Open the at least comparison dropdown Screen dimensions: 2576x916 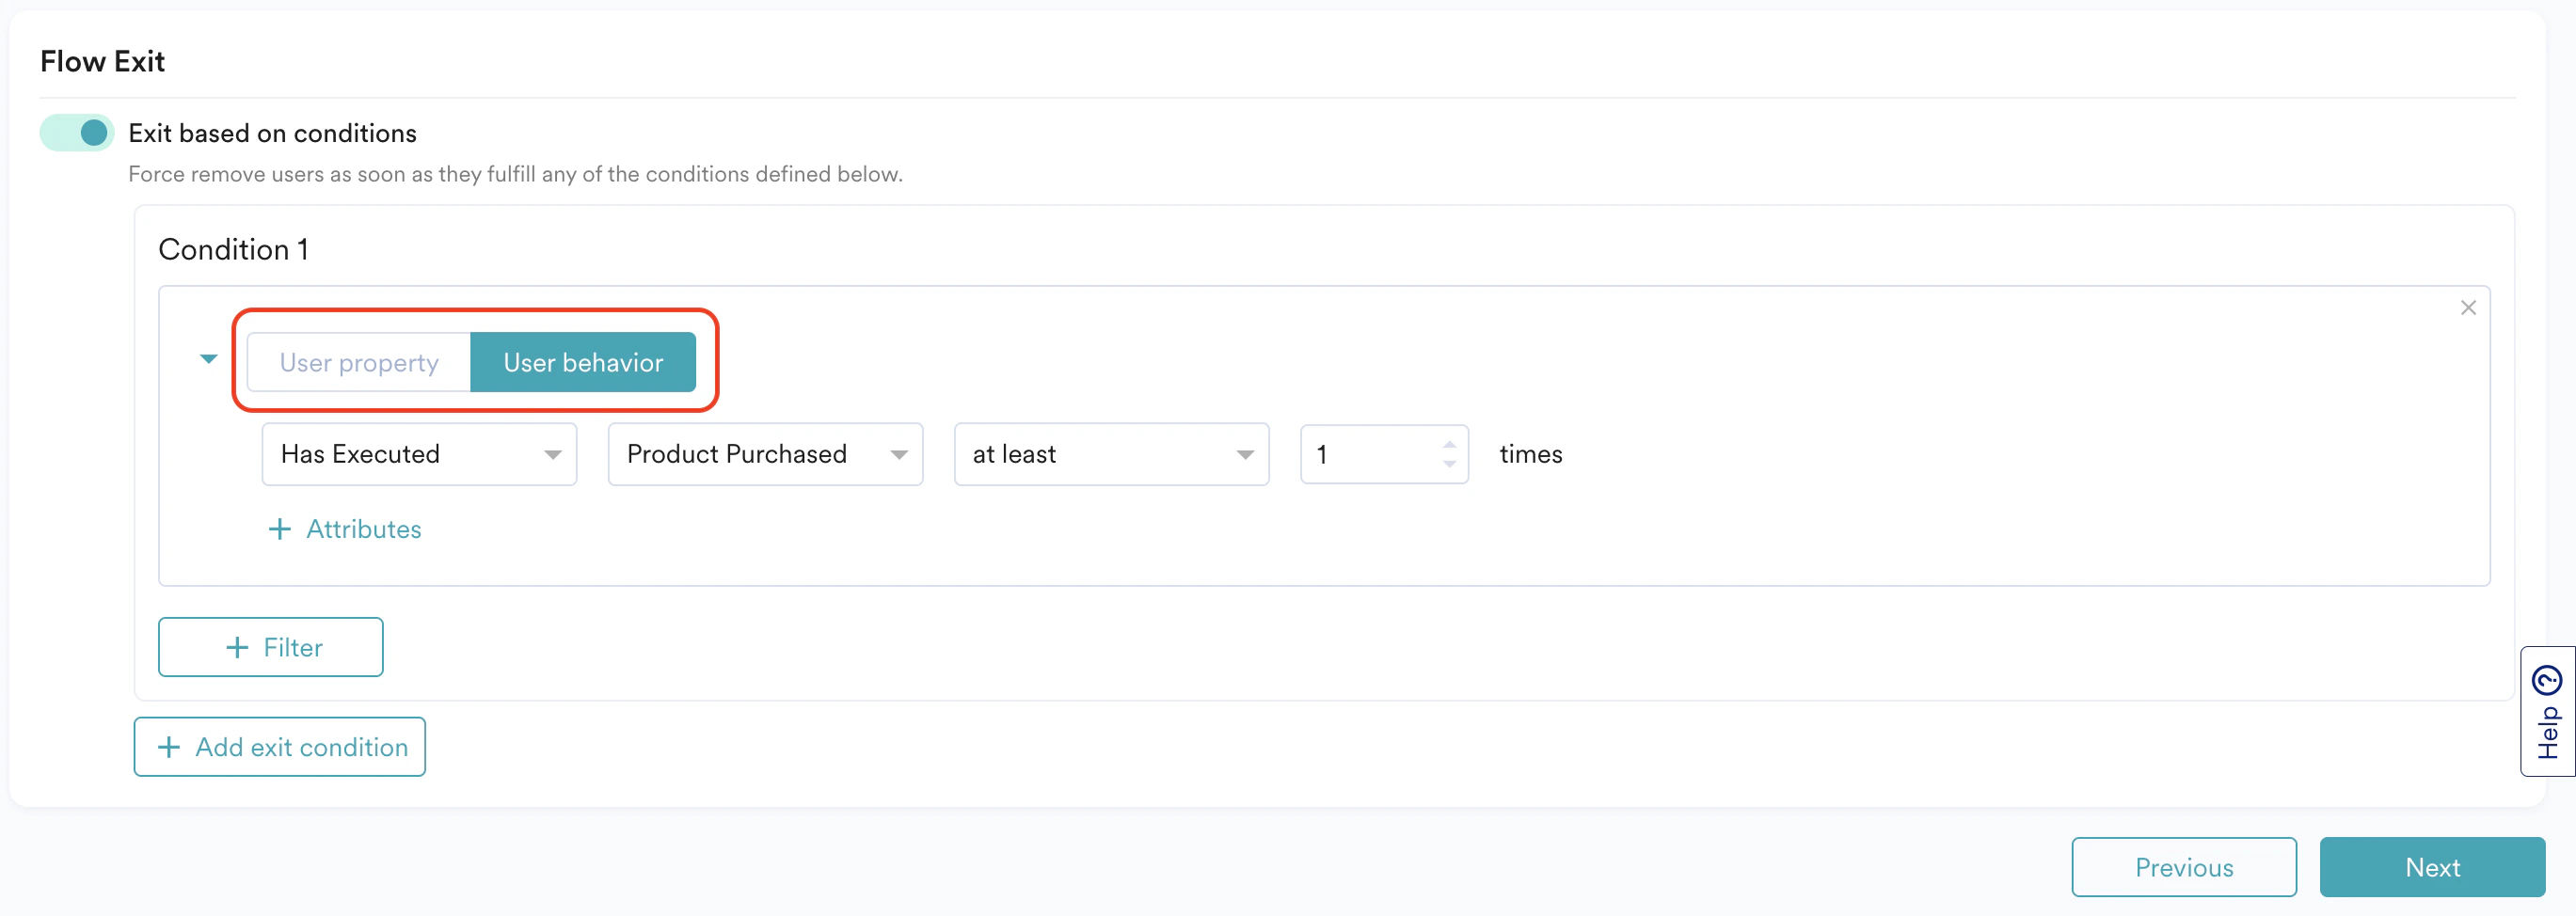(x=1110, y=454)
